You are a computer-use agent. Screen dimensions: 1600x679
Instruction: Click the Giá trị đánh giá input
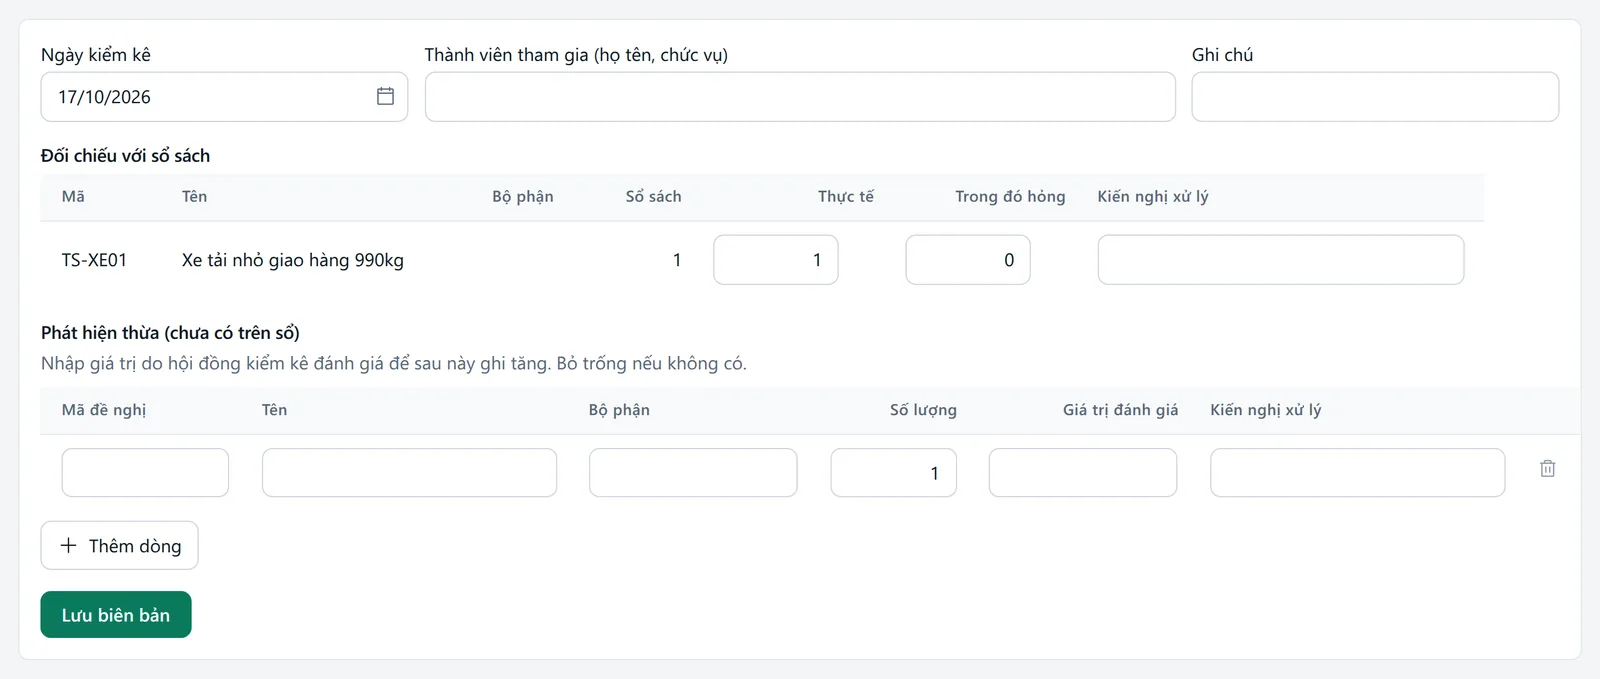click(x=1083, y=472)
